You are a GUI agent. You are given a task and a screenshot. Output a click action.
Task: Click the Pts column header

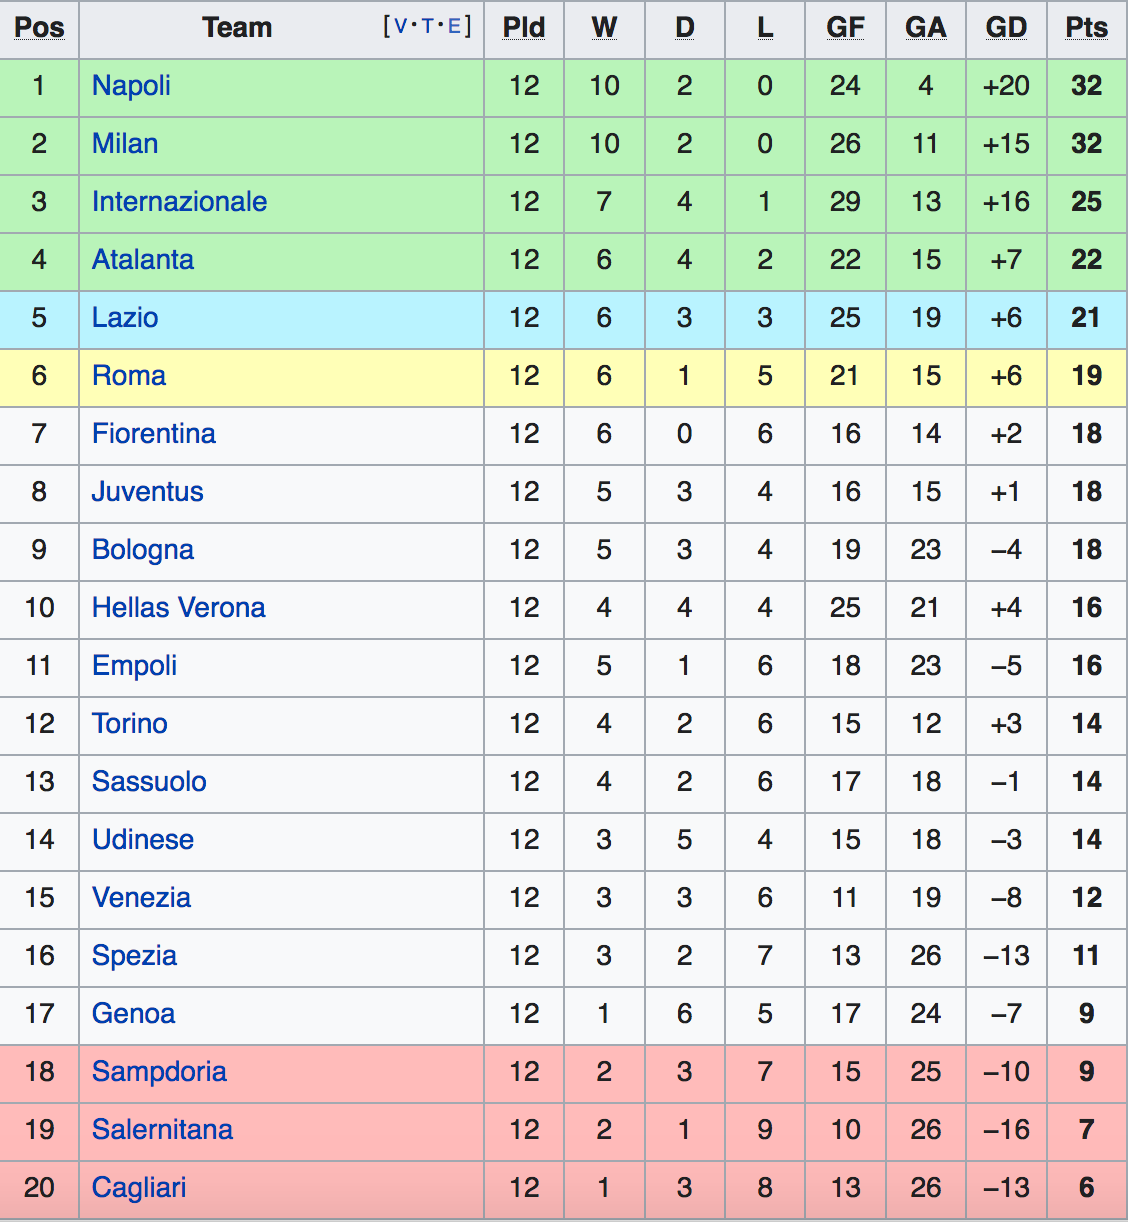point(1086,28)
